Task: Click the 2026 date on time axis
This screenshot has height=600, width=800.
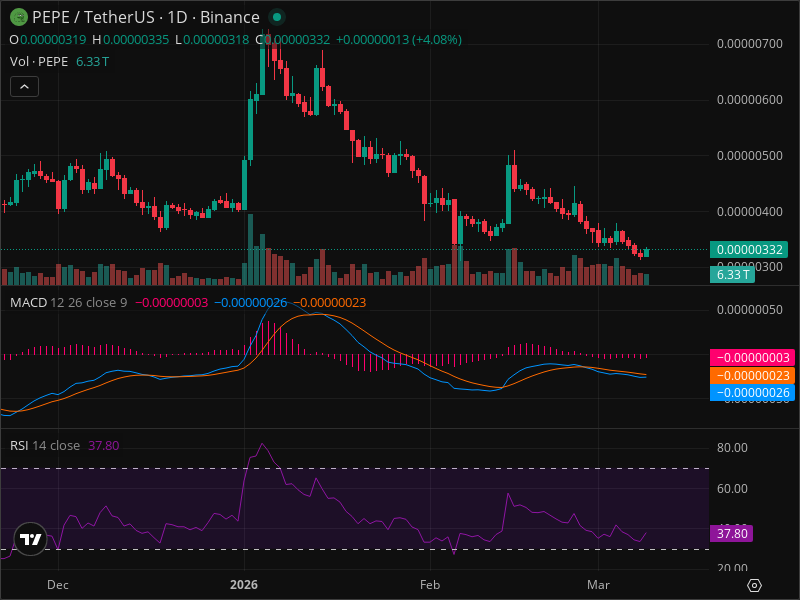Action: coord(244,585)
